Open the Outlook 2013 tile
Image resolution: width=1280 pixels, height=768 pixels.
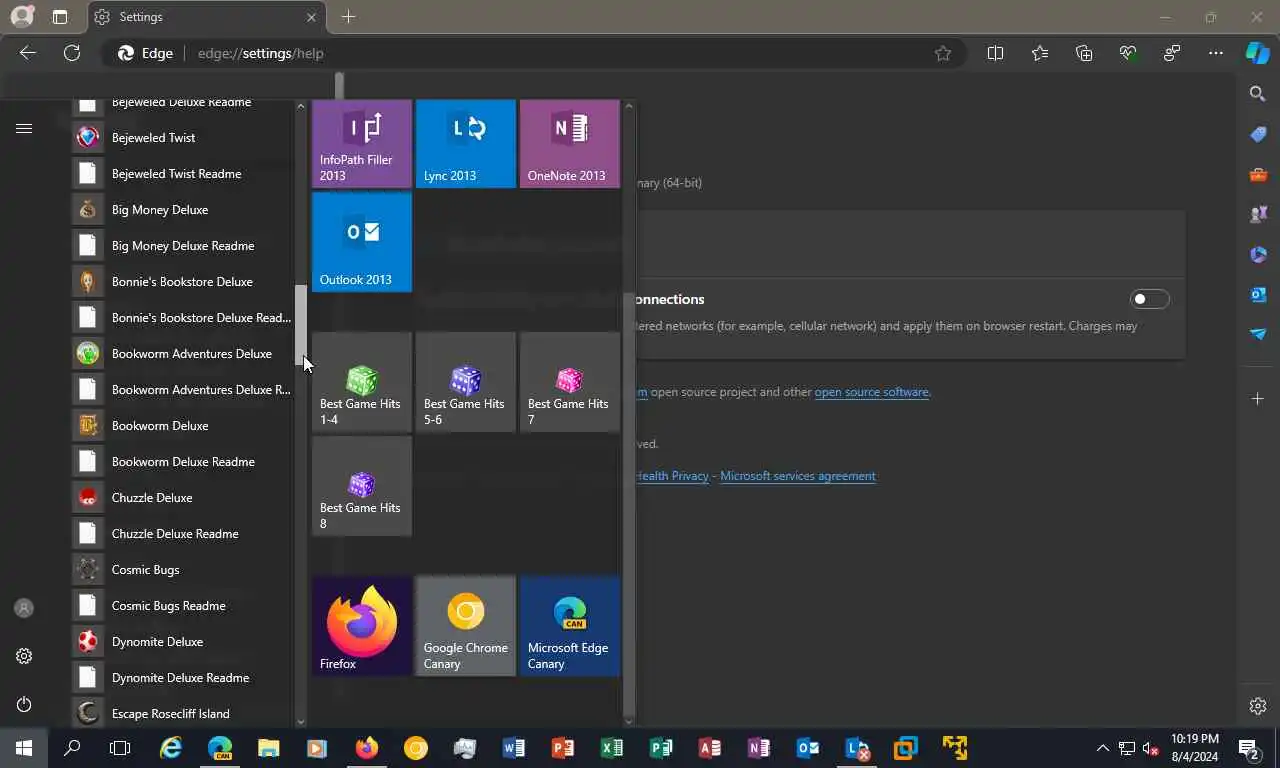point(362,242)
